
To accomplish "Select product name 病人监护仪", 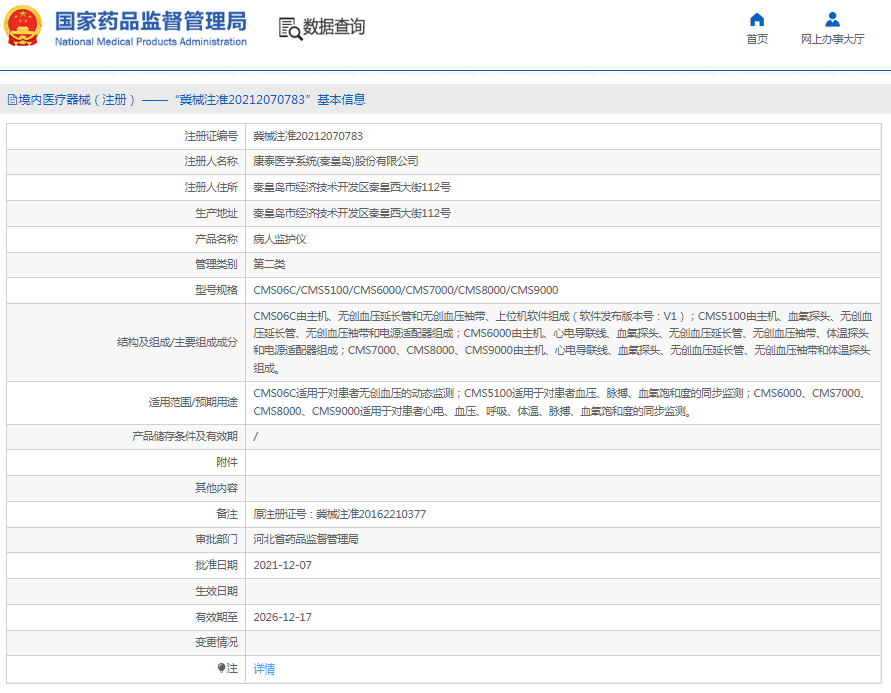I will tap(280, 239).
